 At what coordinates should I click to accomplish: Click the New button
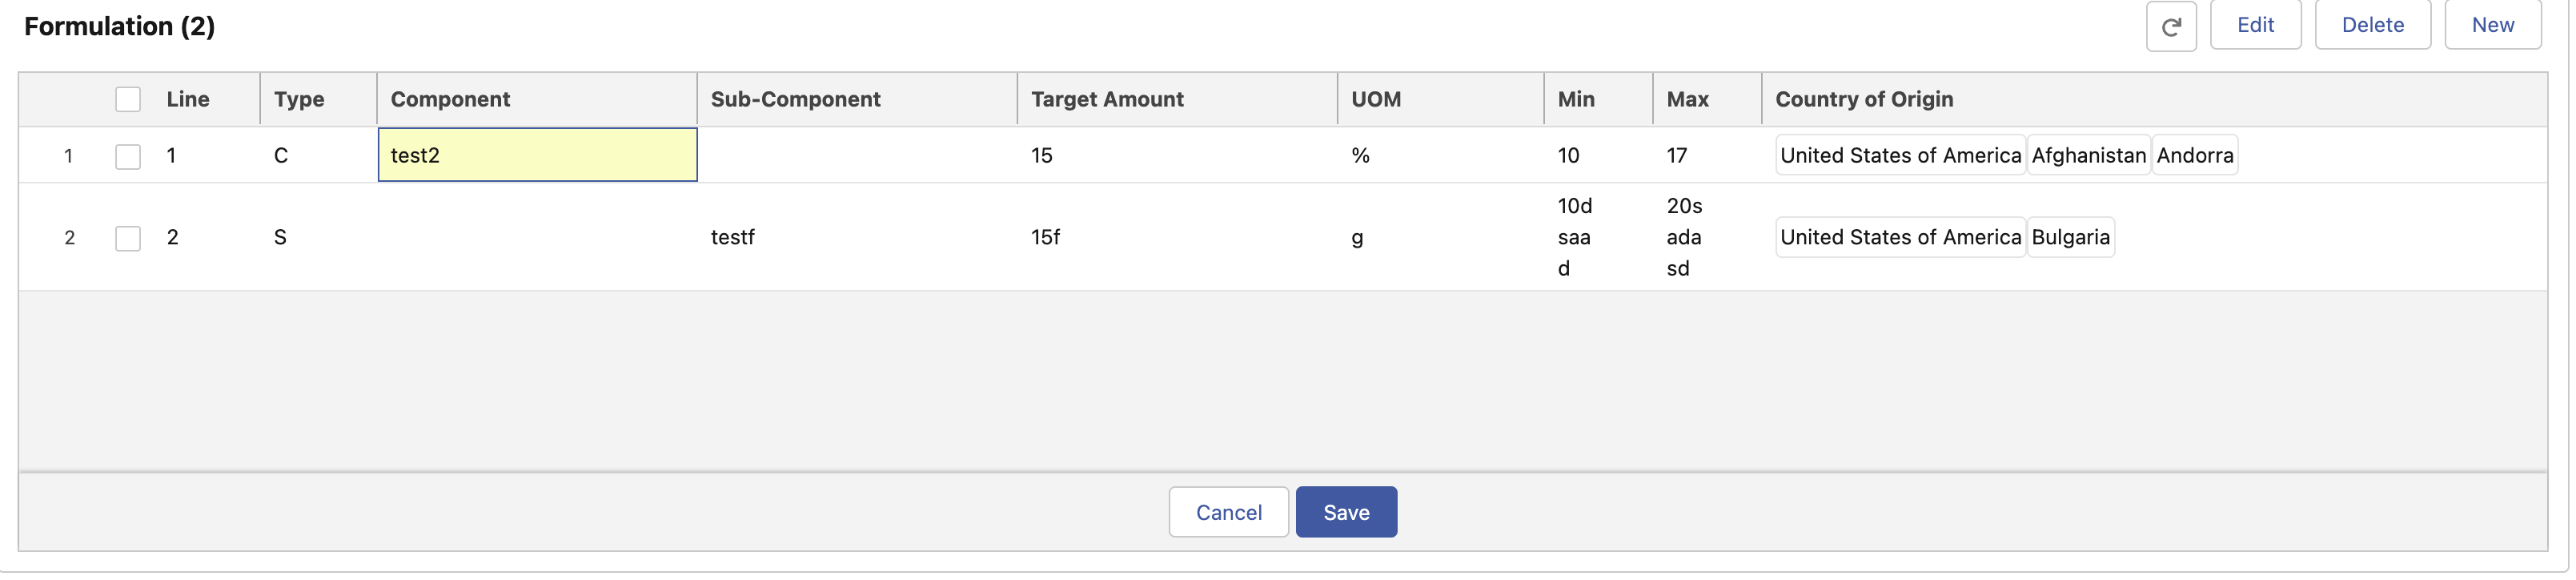point(2491,25)
